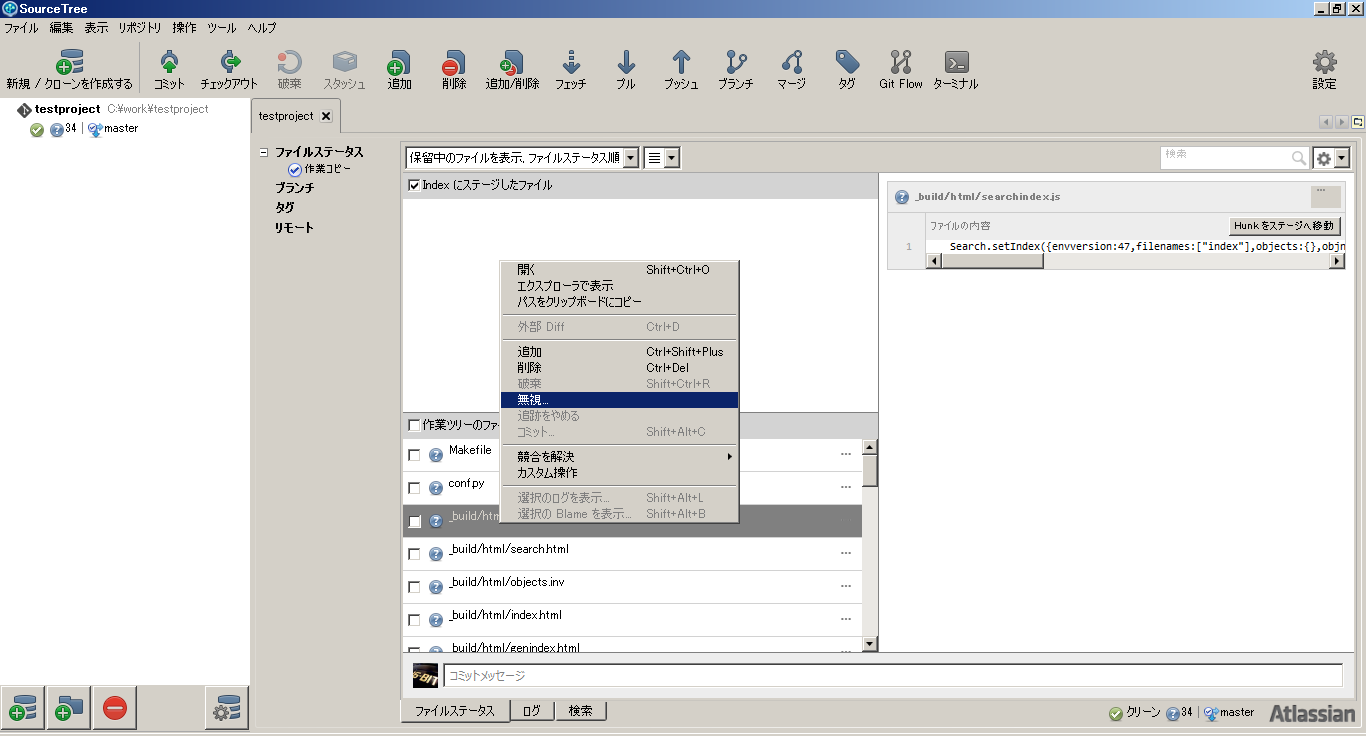Check the box for _build/html/search.html
Viewport: 1366px width, 736px height.
[x=414, y=554]
